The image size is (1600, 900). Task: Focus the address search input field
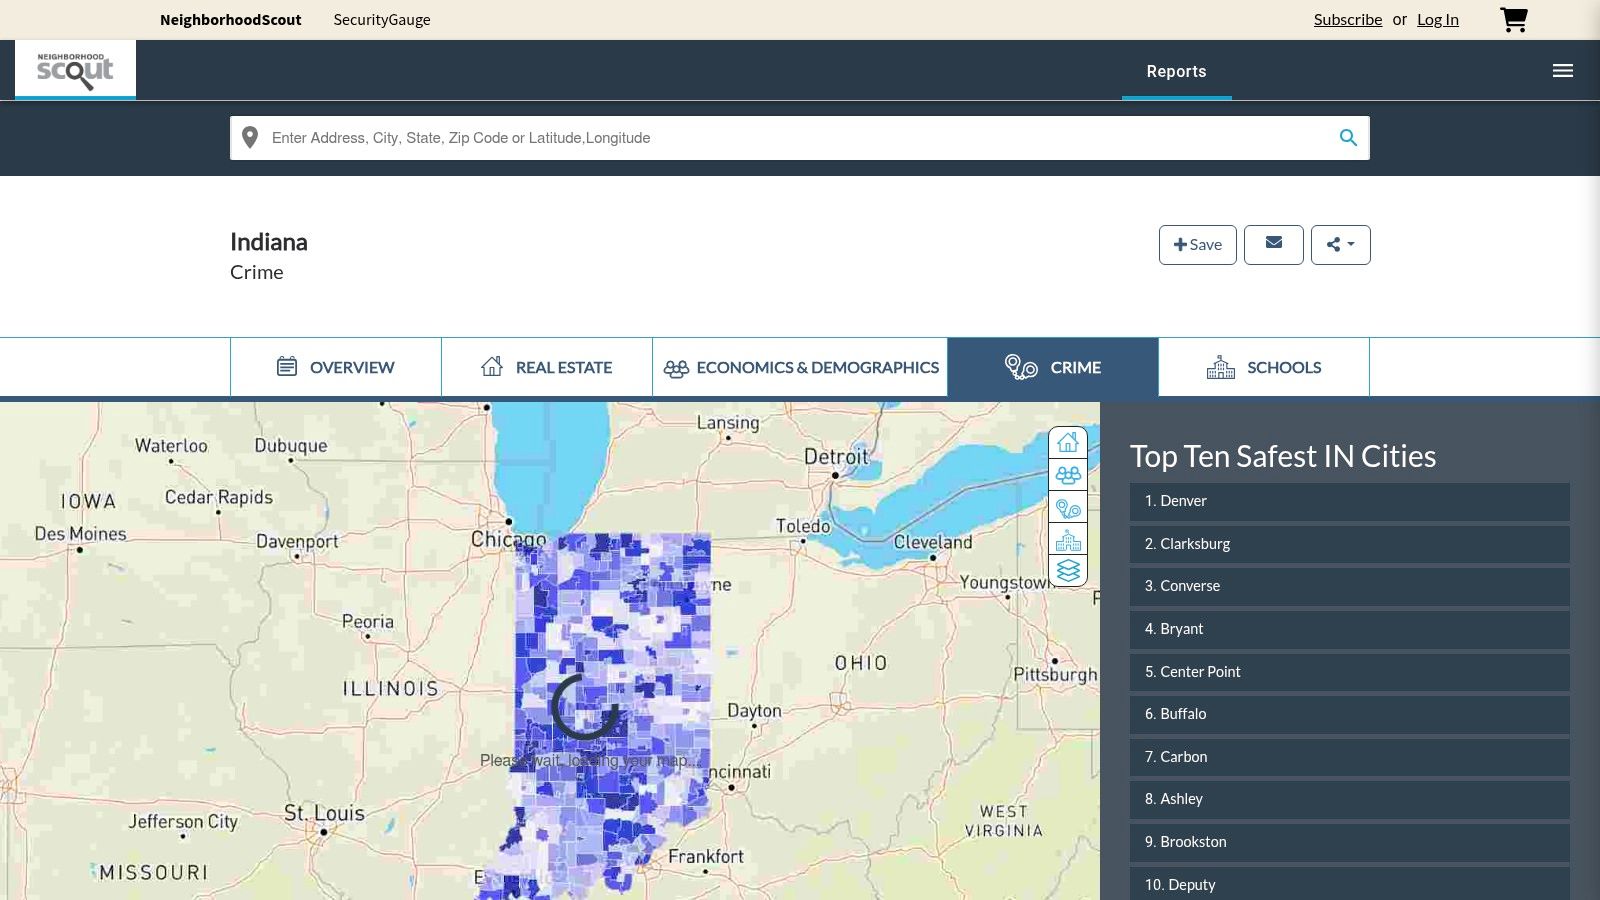(800, 138)
